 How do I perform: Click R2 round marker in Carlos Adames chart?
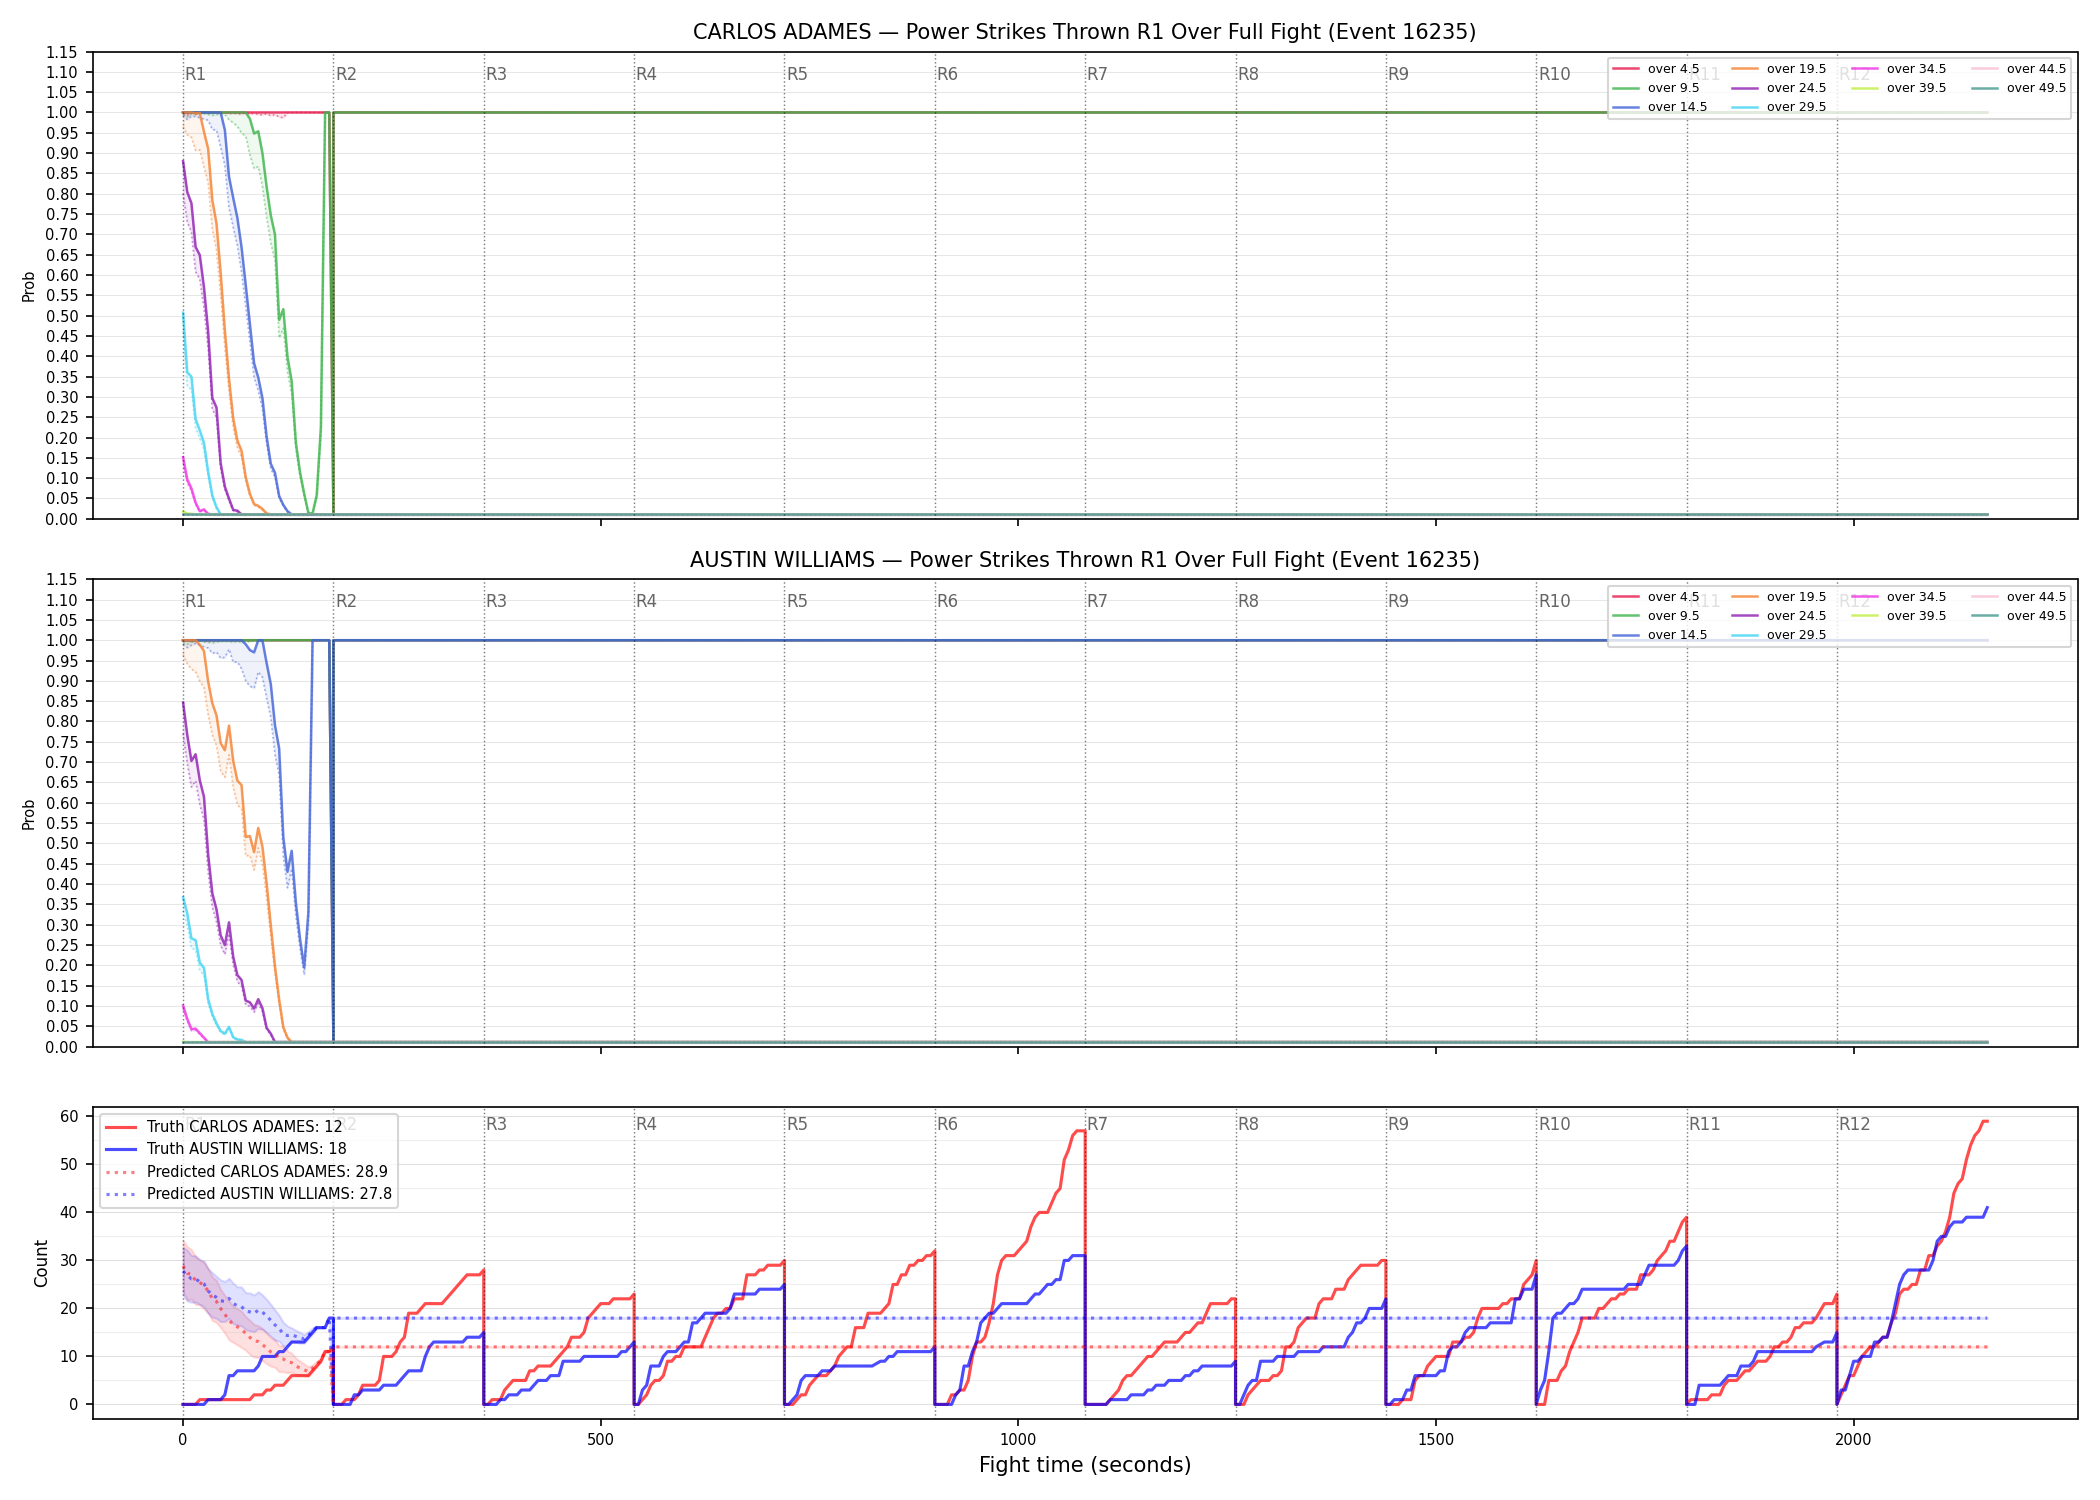click(x=346, y=74)
